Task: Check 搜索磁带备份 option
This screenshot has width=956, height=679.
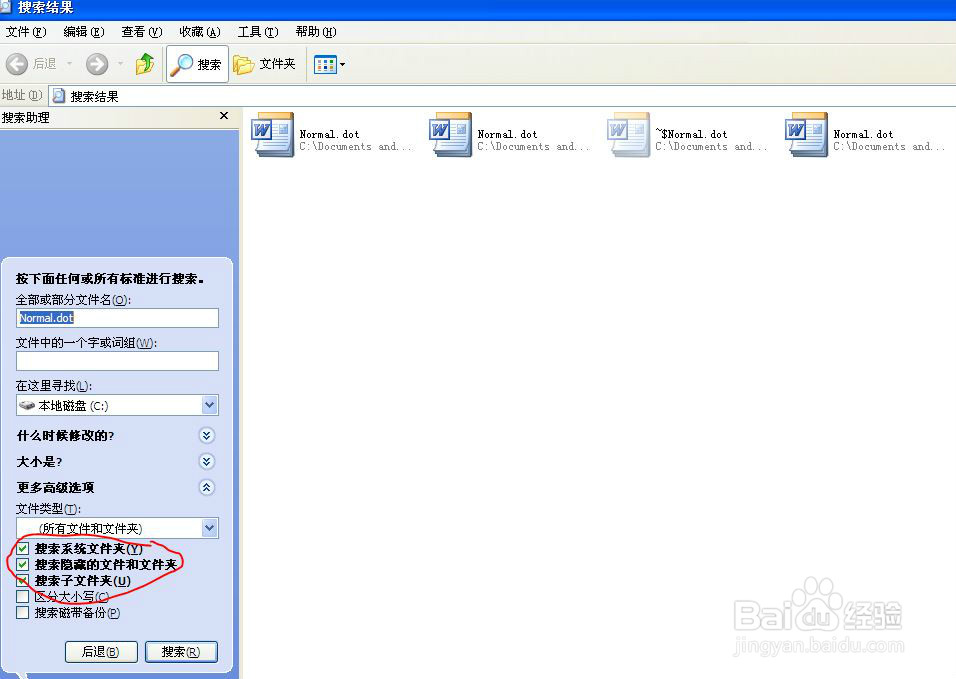Action: pos(23,612)
